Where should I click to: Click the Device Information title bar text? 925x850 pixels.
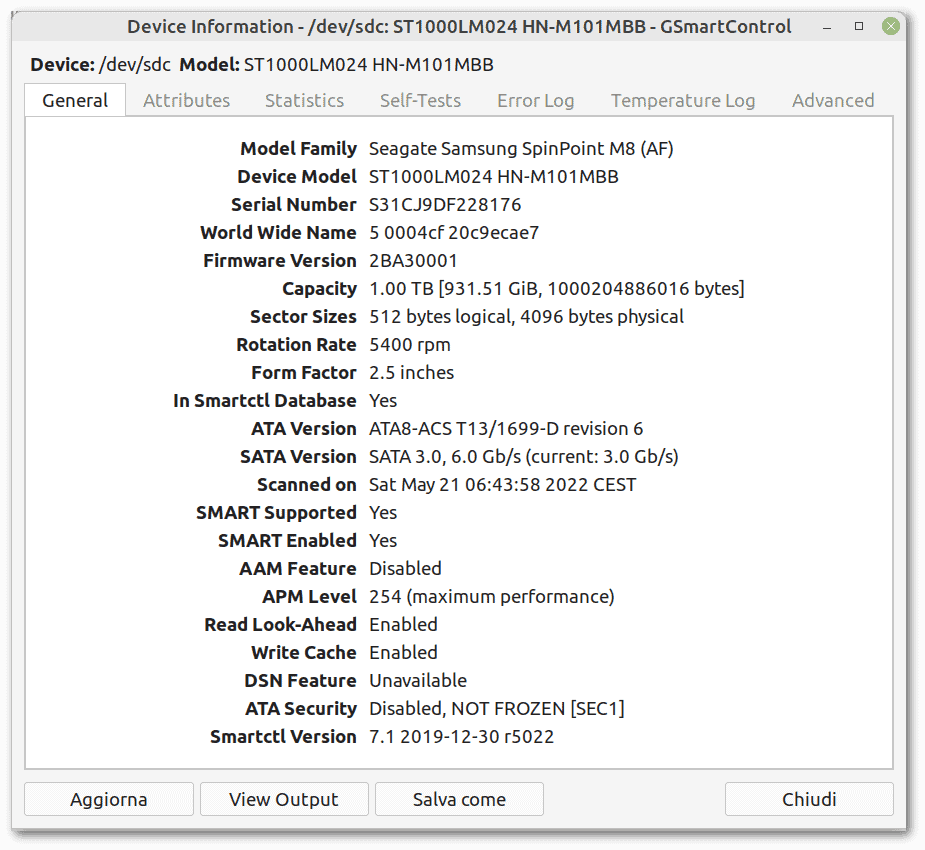[459, 27]
